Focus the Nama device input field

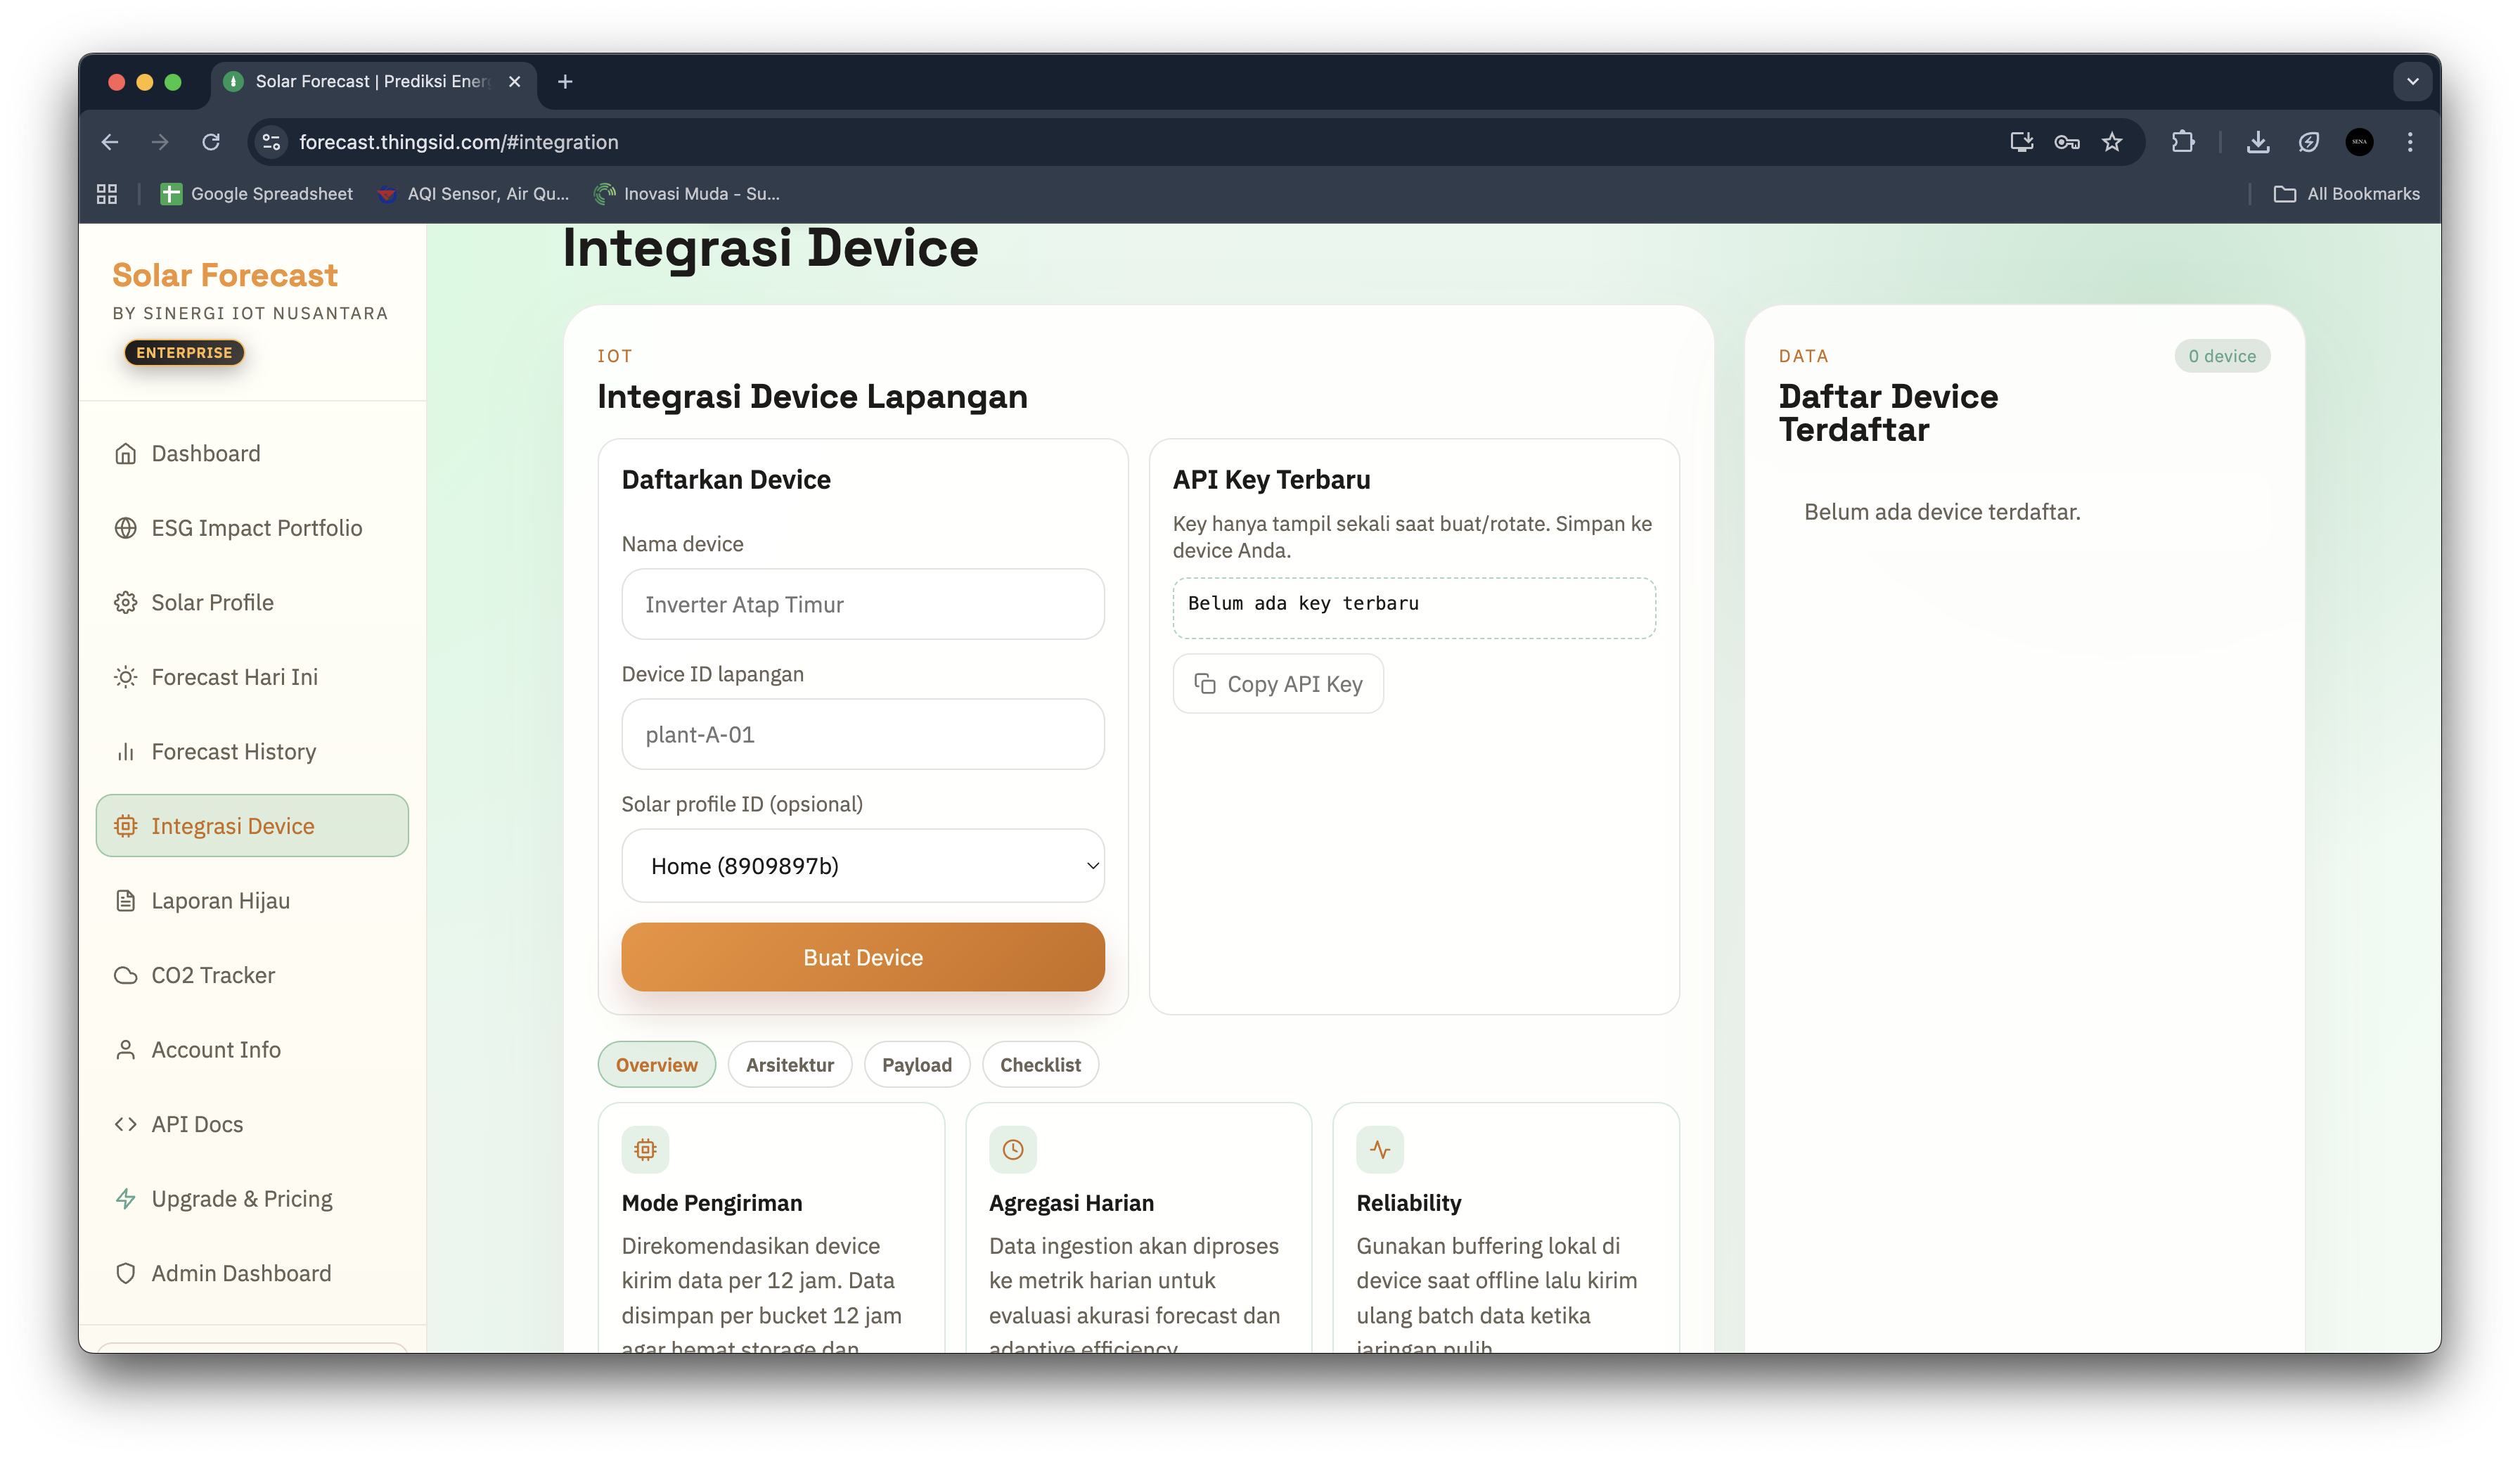862,605
